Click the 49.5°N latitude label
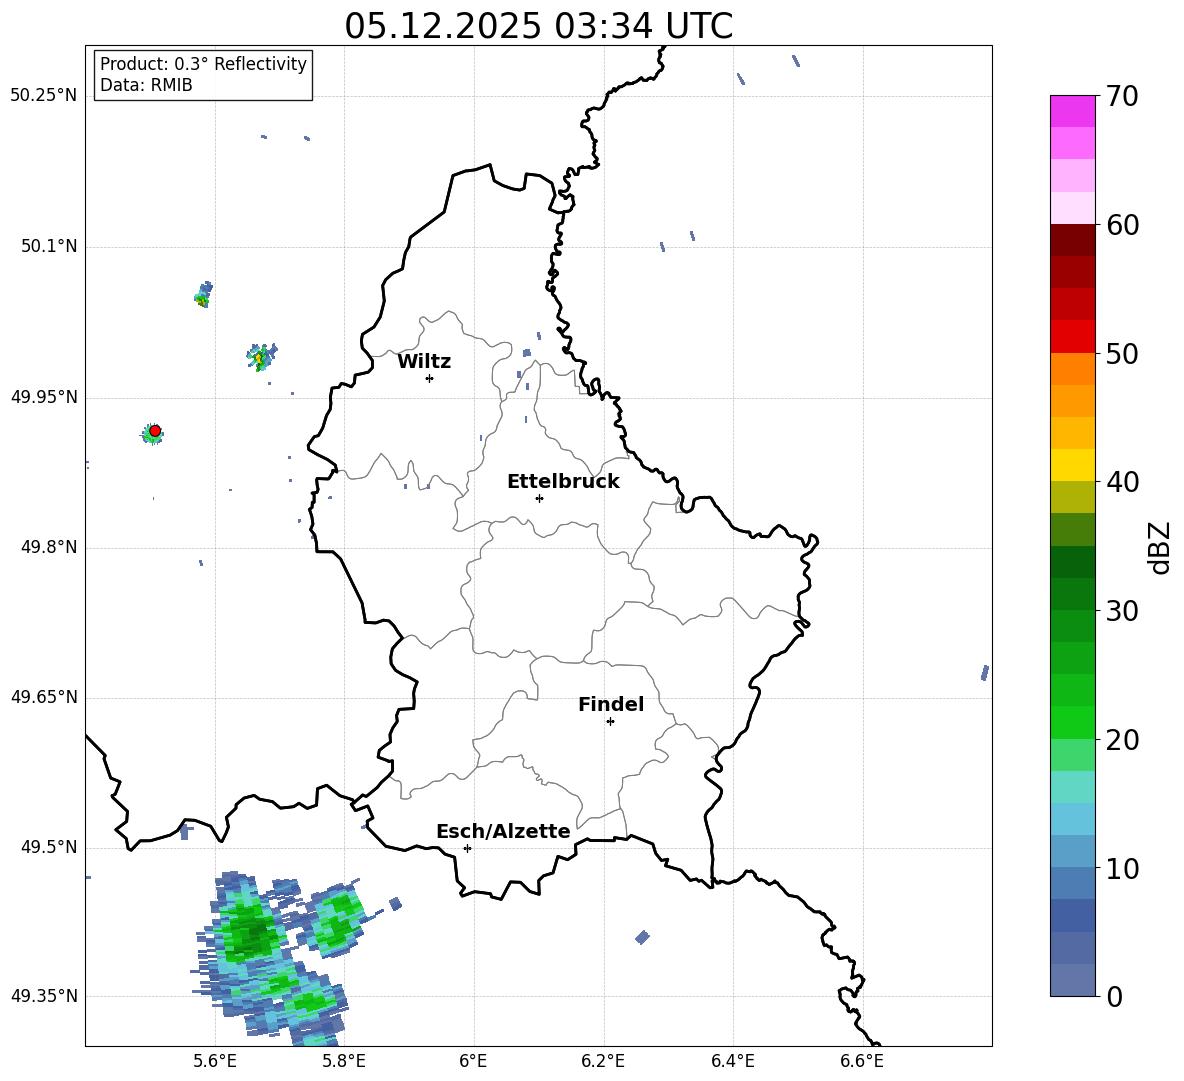Screen dimensions: 1184x1081 click(x=49, y=847)
